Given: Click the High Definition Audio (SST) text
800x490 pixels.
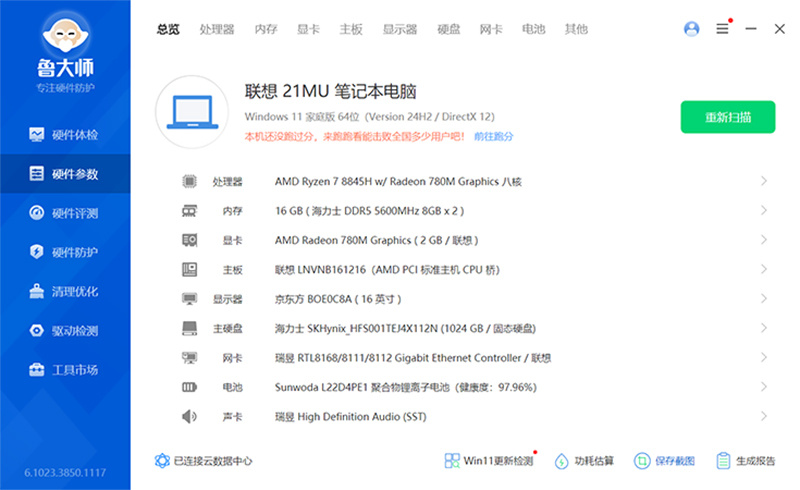Looking at the screenshot, I should (x=350, y=416).
